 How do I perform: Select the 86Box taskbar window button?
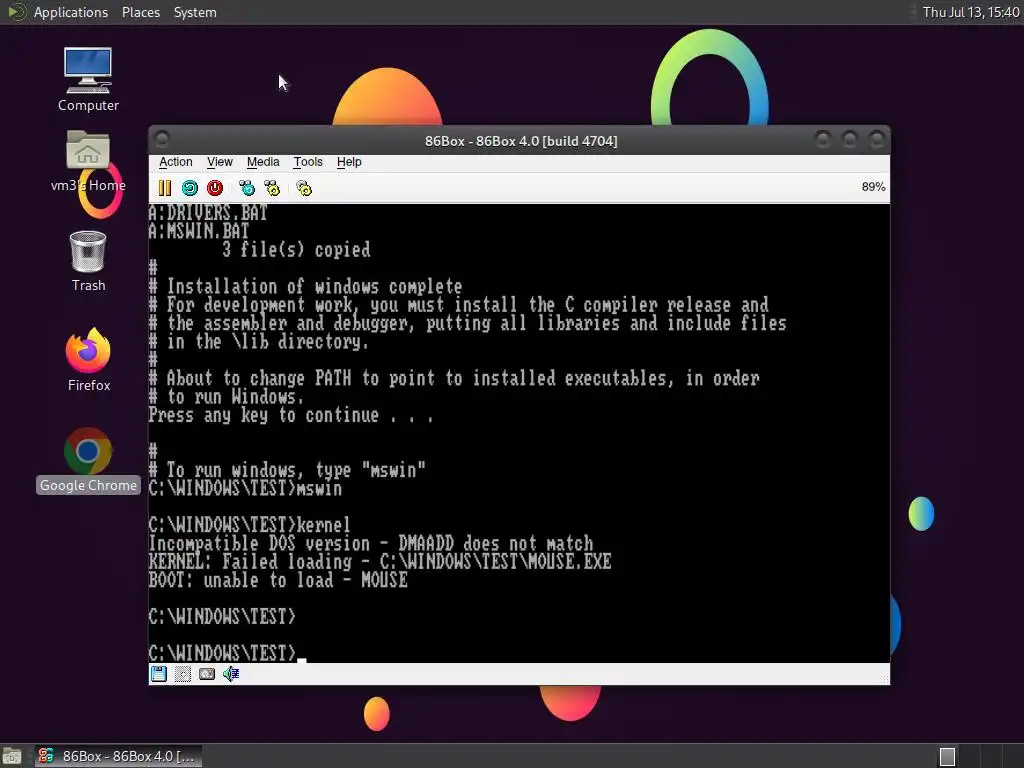[118, 756]
